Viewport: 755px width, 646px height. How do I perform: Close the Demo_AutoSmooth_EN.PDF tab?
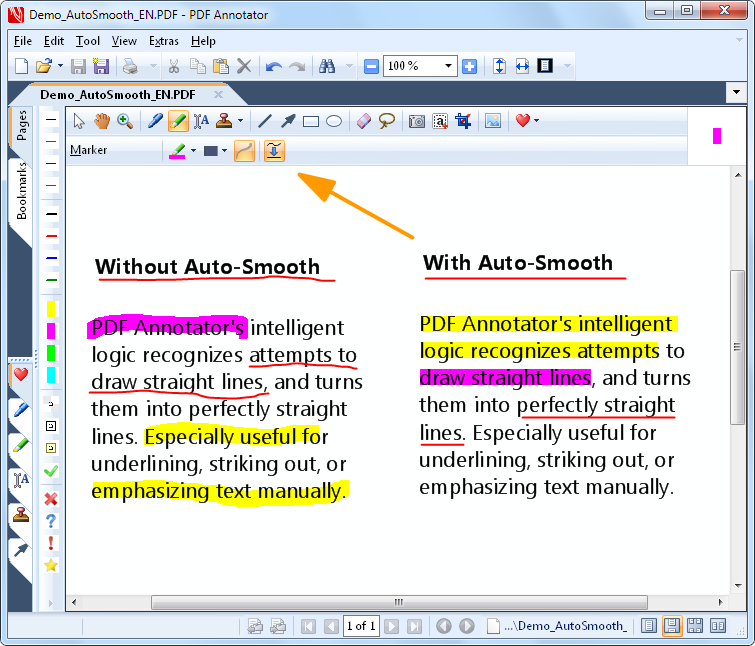[219, 95]
